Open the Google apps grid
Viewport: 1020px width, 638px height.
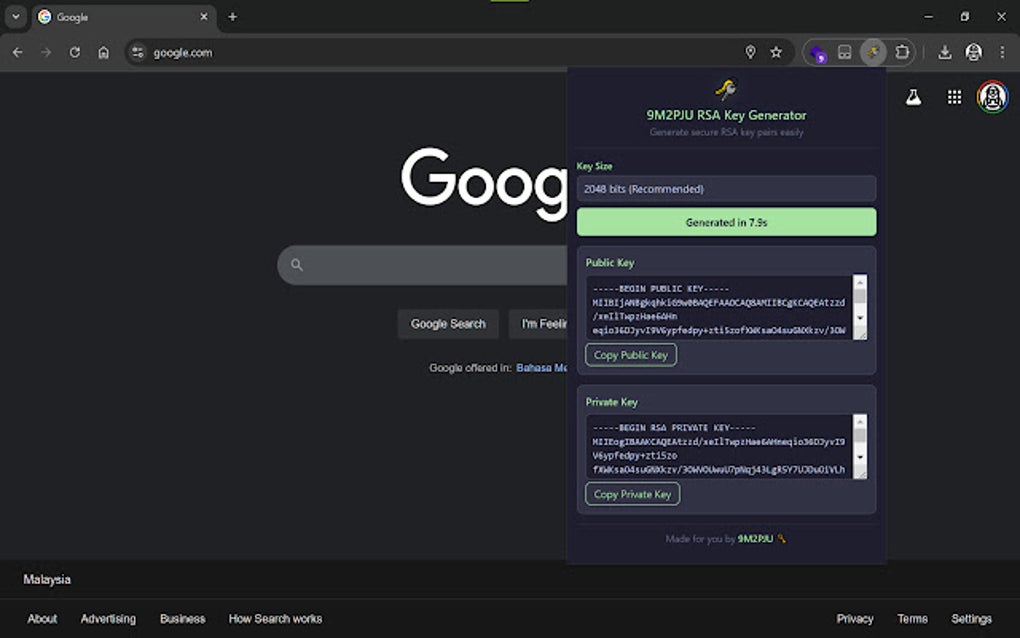[954, 97]
